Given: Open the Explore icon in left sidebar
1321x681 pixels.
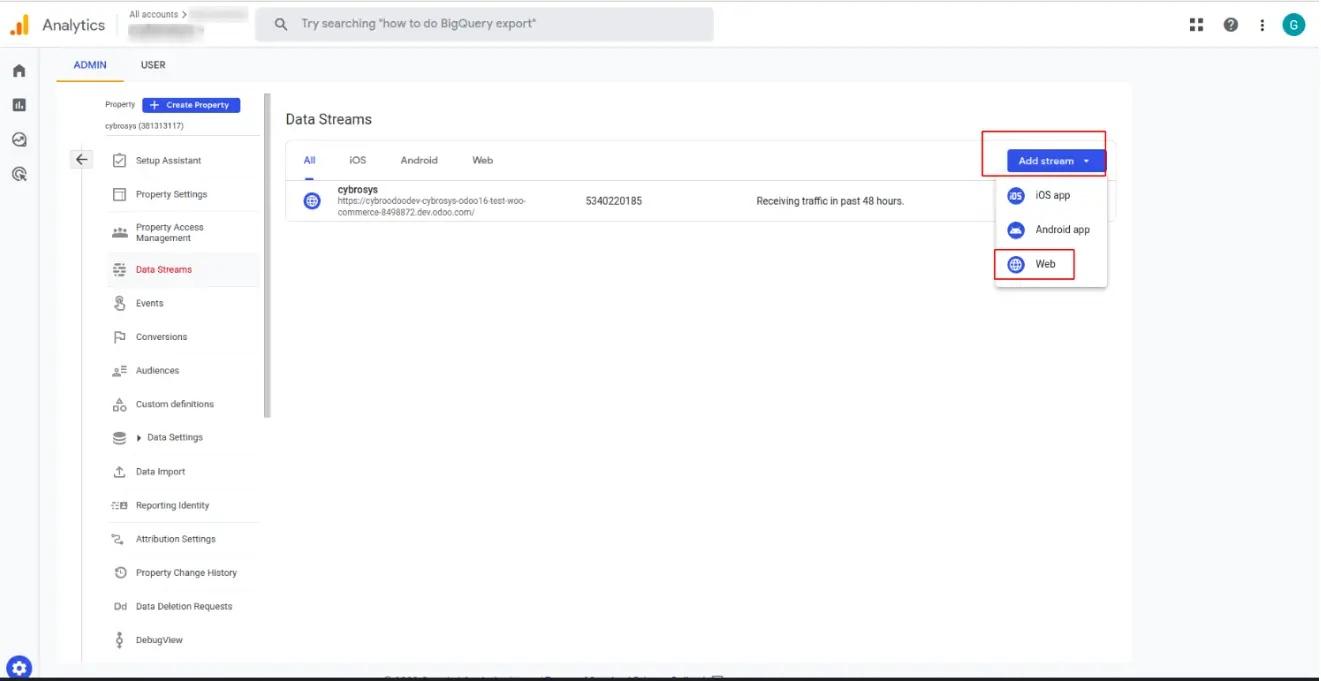Looking at the screenshot, I should [18, 139].
